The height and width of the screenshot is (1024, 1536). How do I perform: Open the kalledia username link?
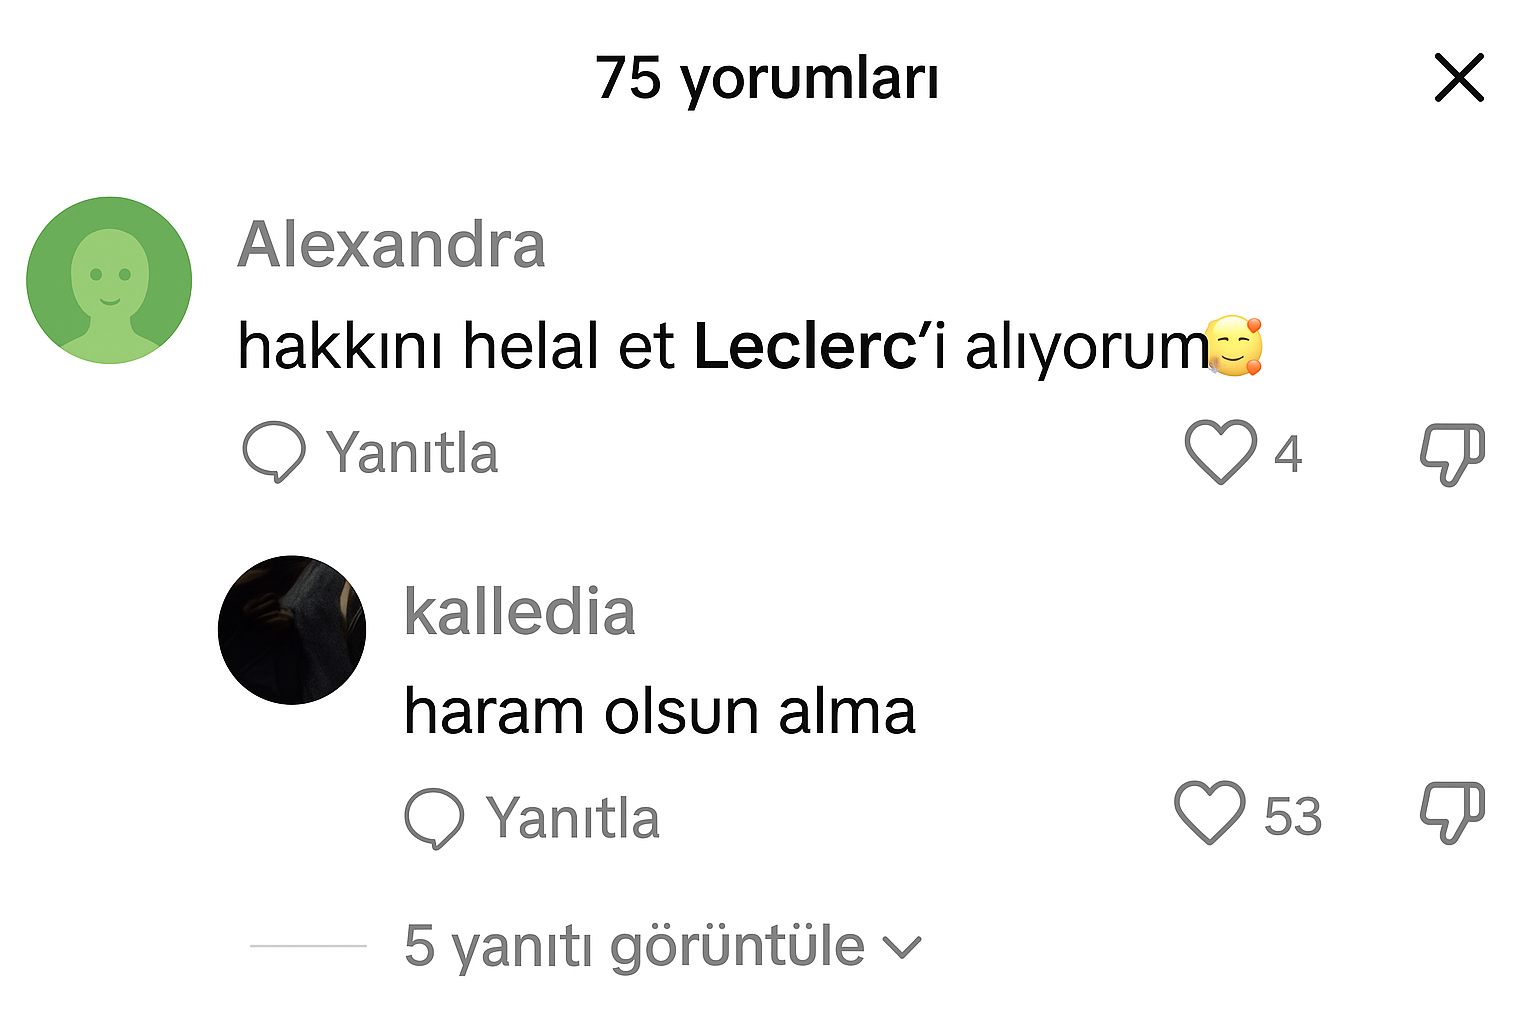click(x=519, y=612)
